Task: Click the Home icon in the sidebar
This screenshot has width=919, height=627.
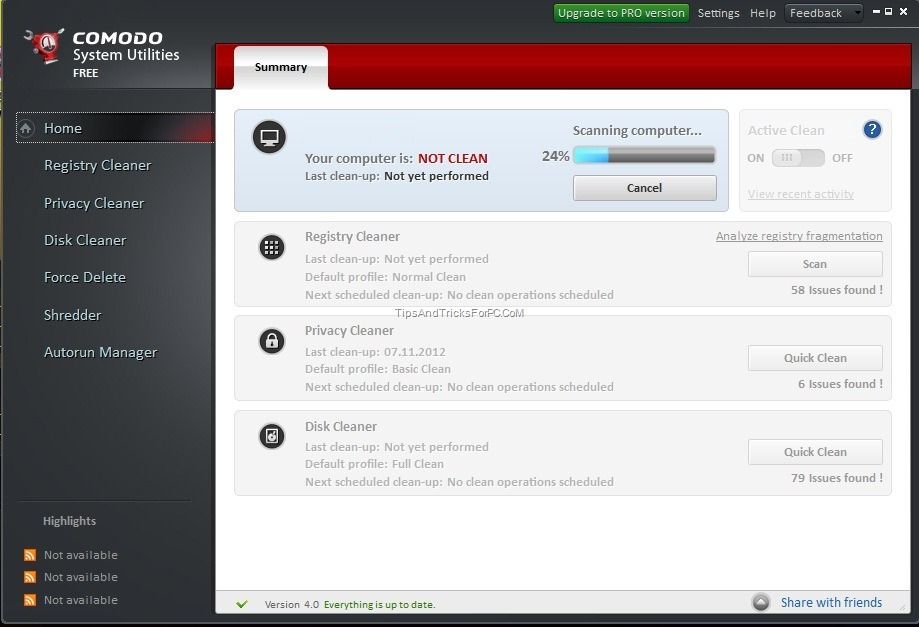Action: pos(26,128)
